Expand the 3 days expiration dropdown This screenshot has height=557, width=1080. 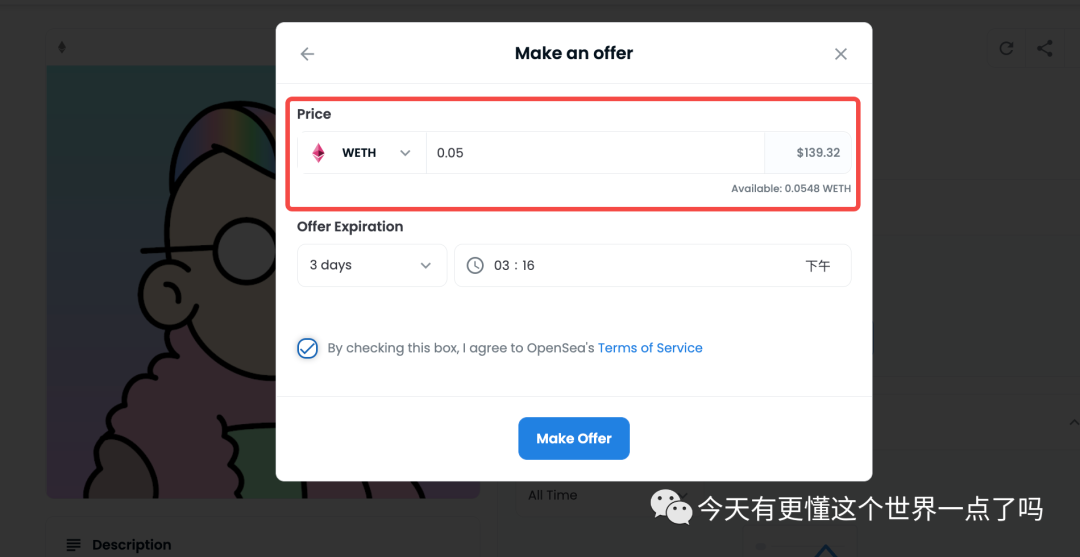tap(372, 265)
